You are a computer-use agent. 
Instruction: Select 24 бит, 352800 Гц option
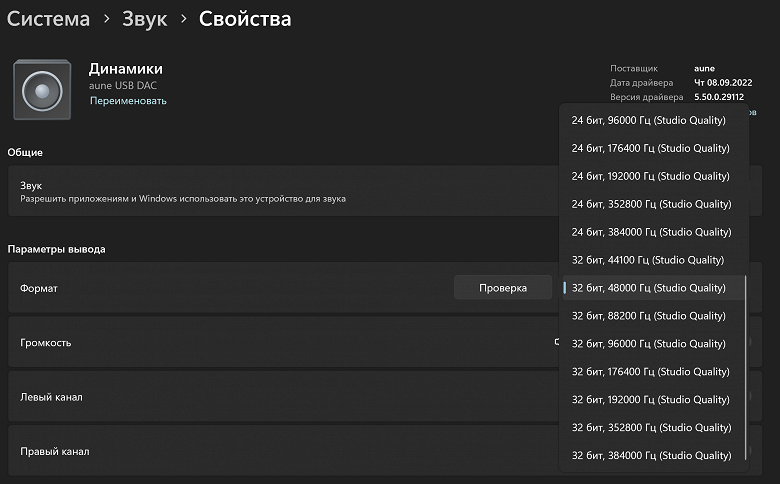[x=650, y=204]
